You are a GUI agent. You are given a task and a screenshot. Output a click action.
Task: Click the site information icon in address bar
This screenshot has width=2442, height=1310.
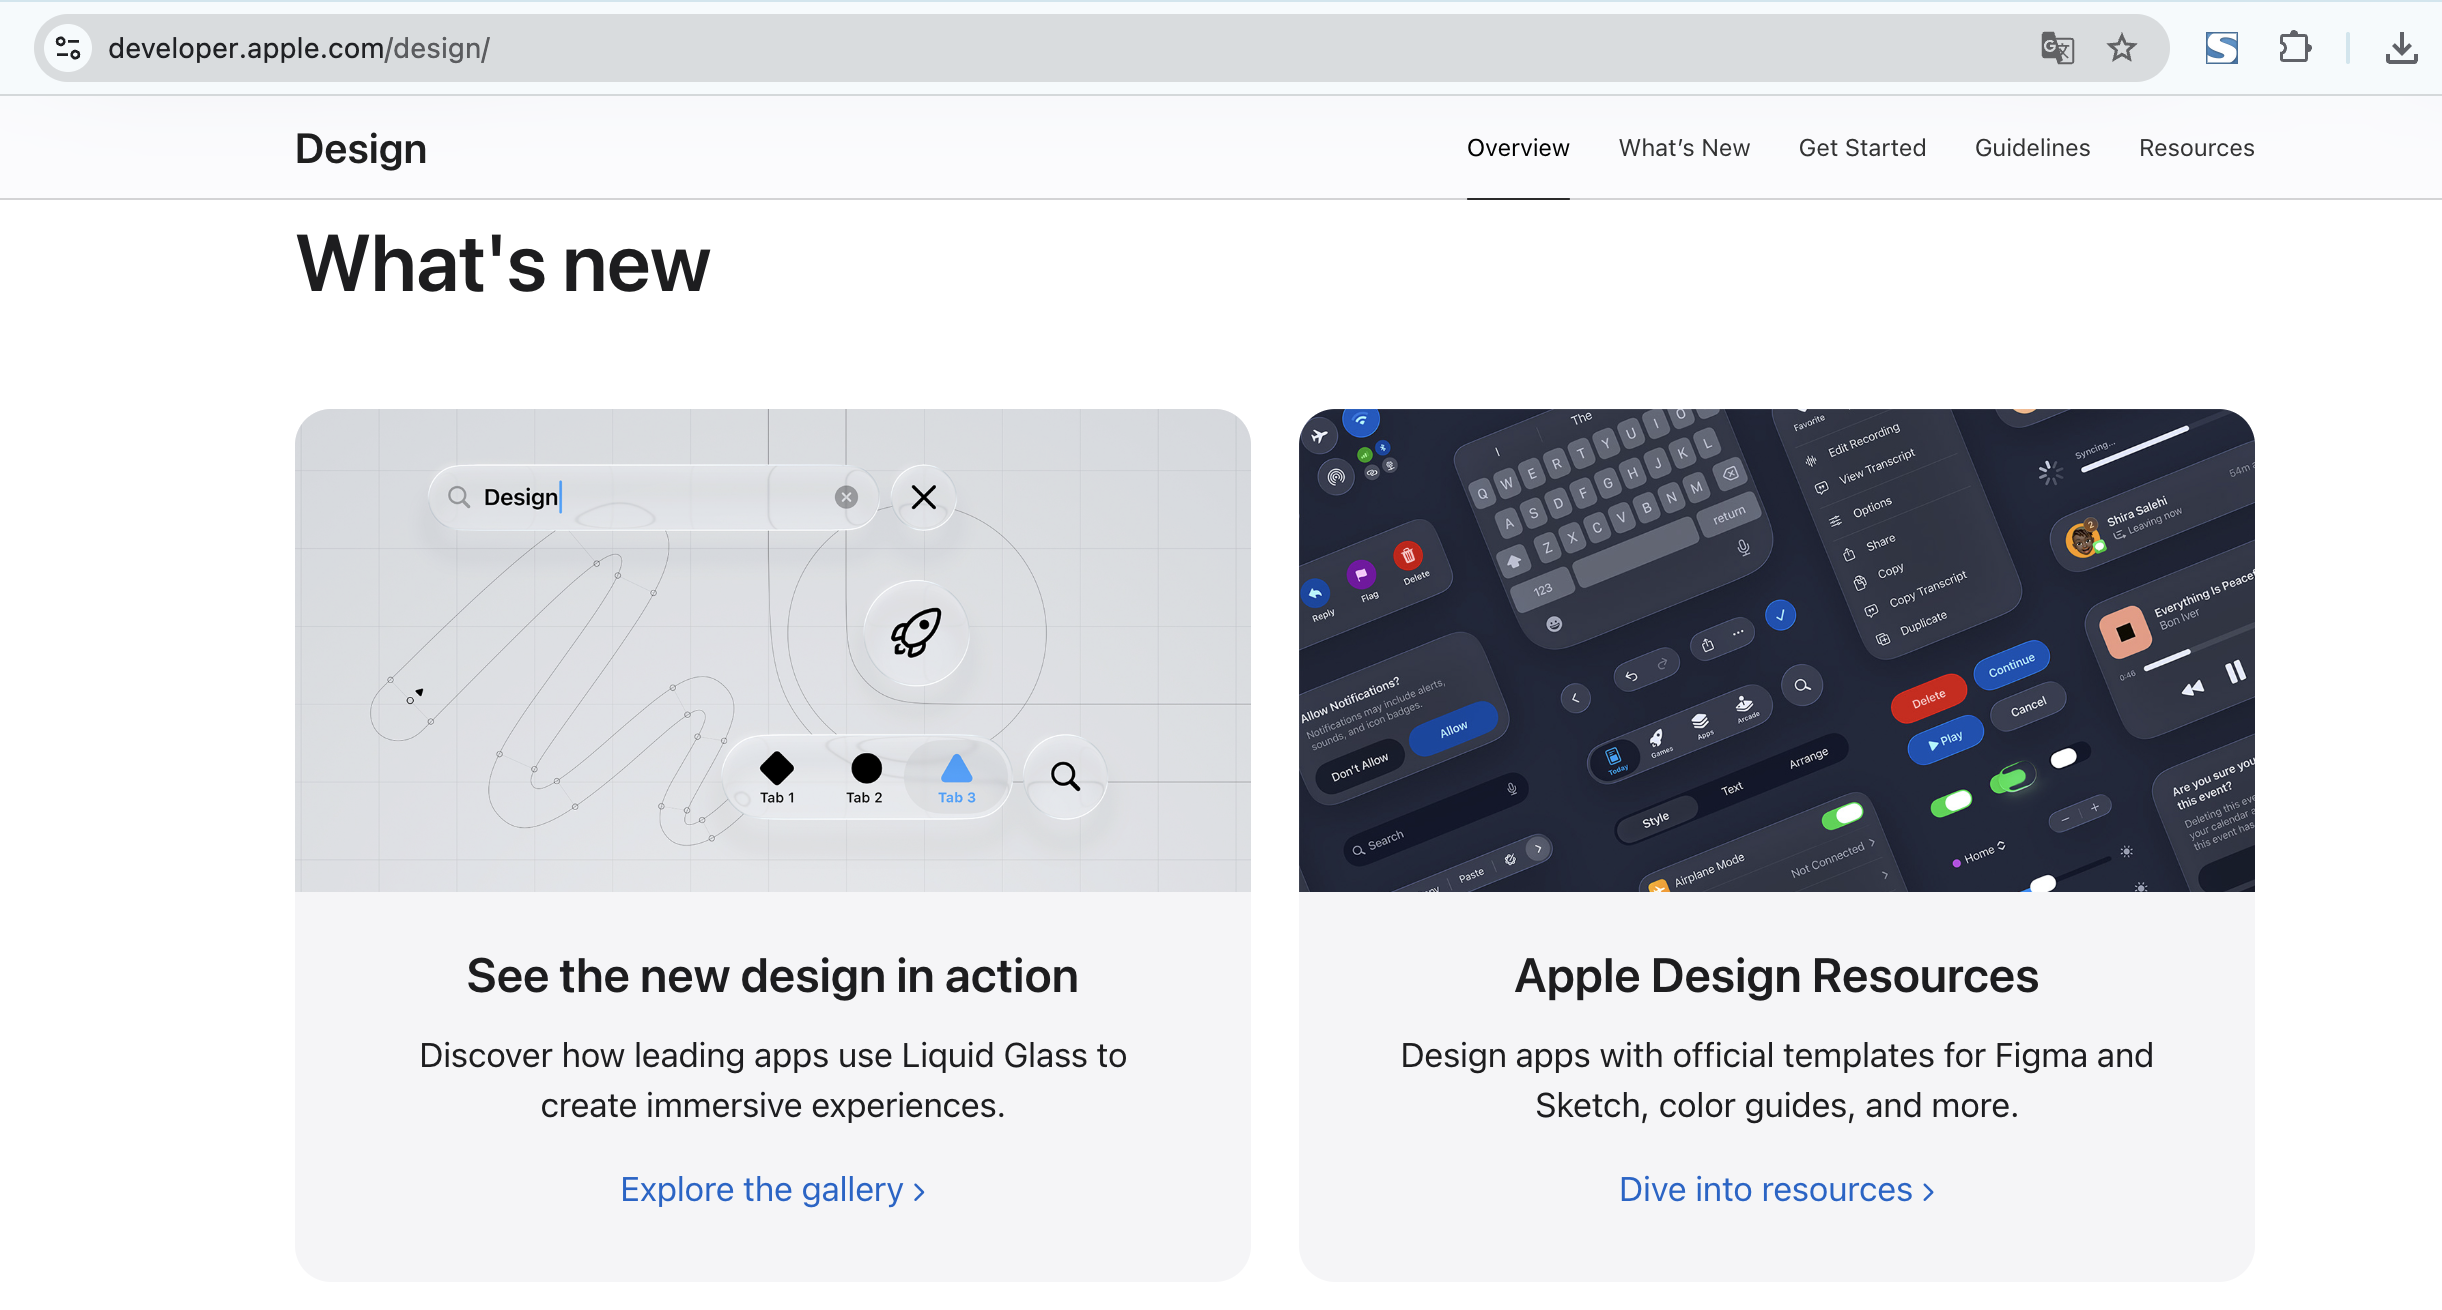pos(68,48)
